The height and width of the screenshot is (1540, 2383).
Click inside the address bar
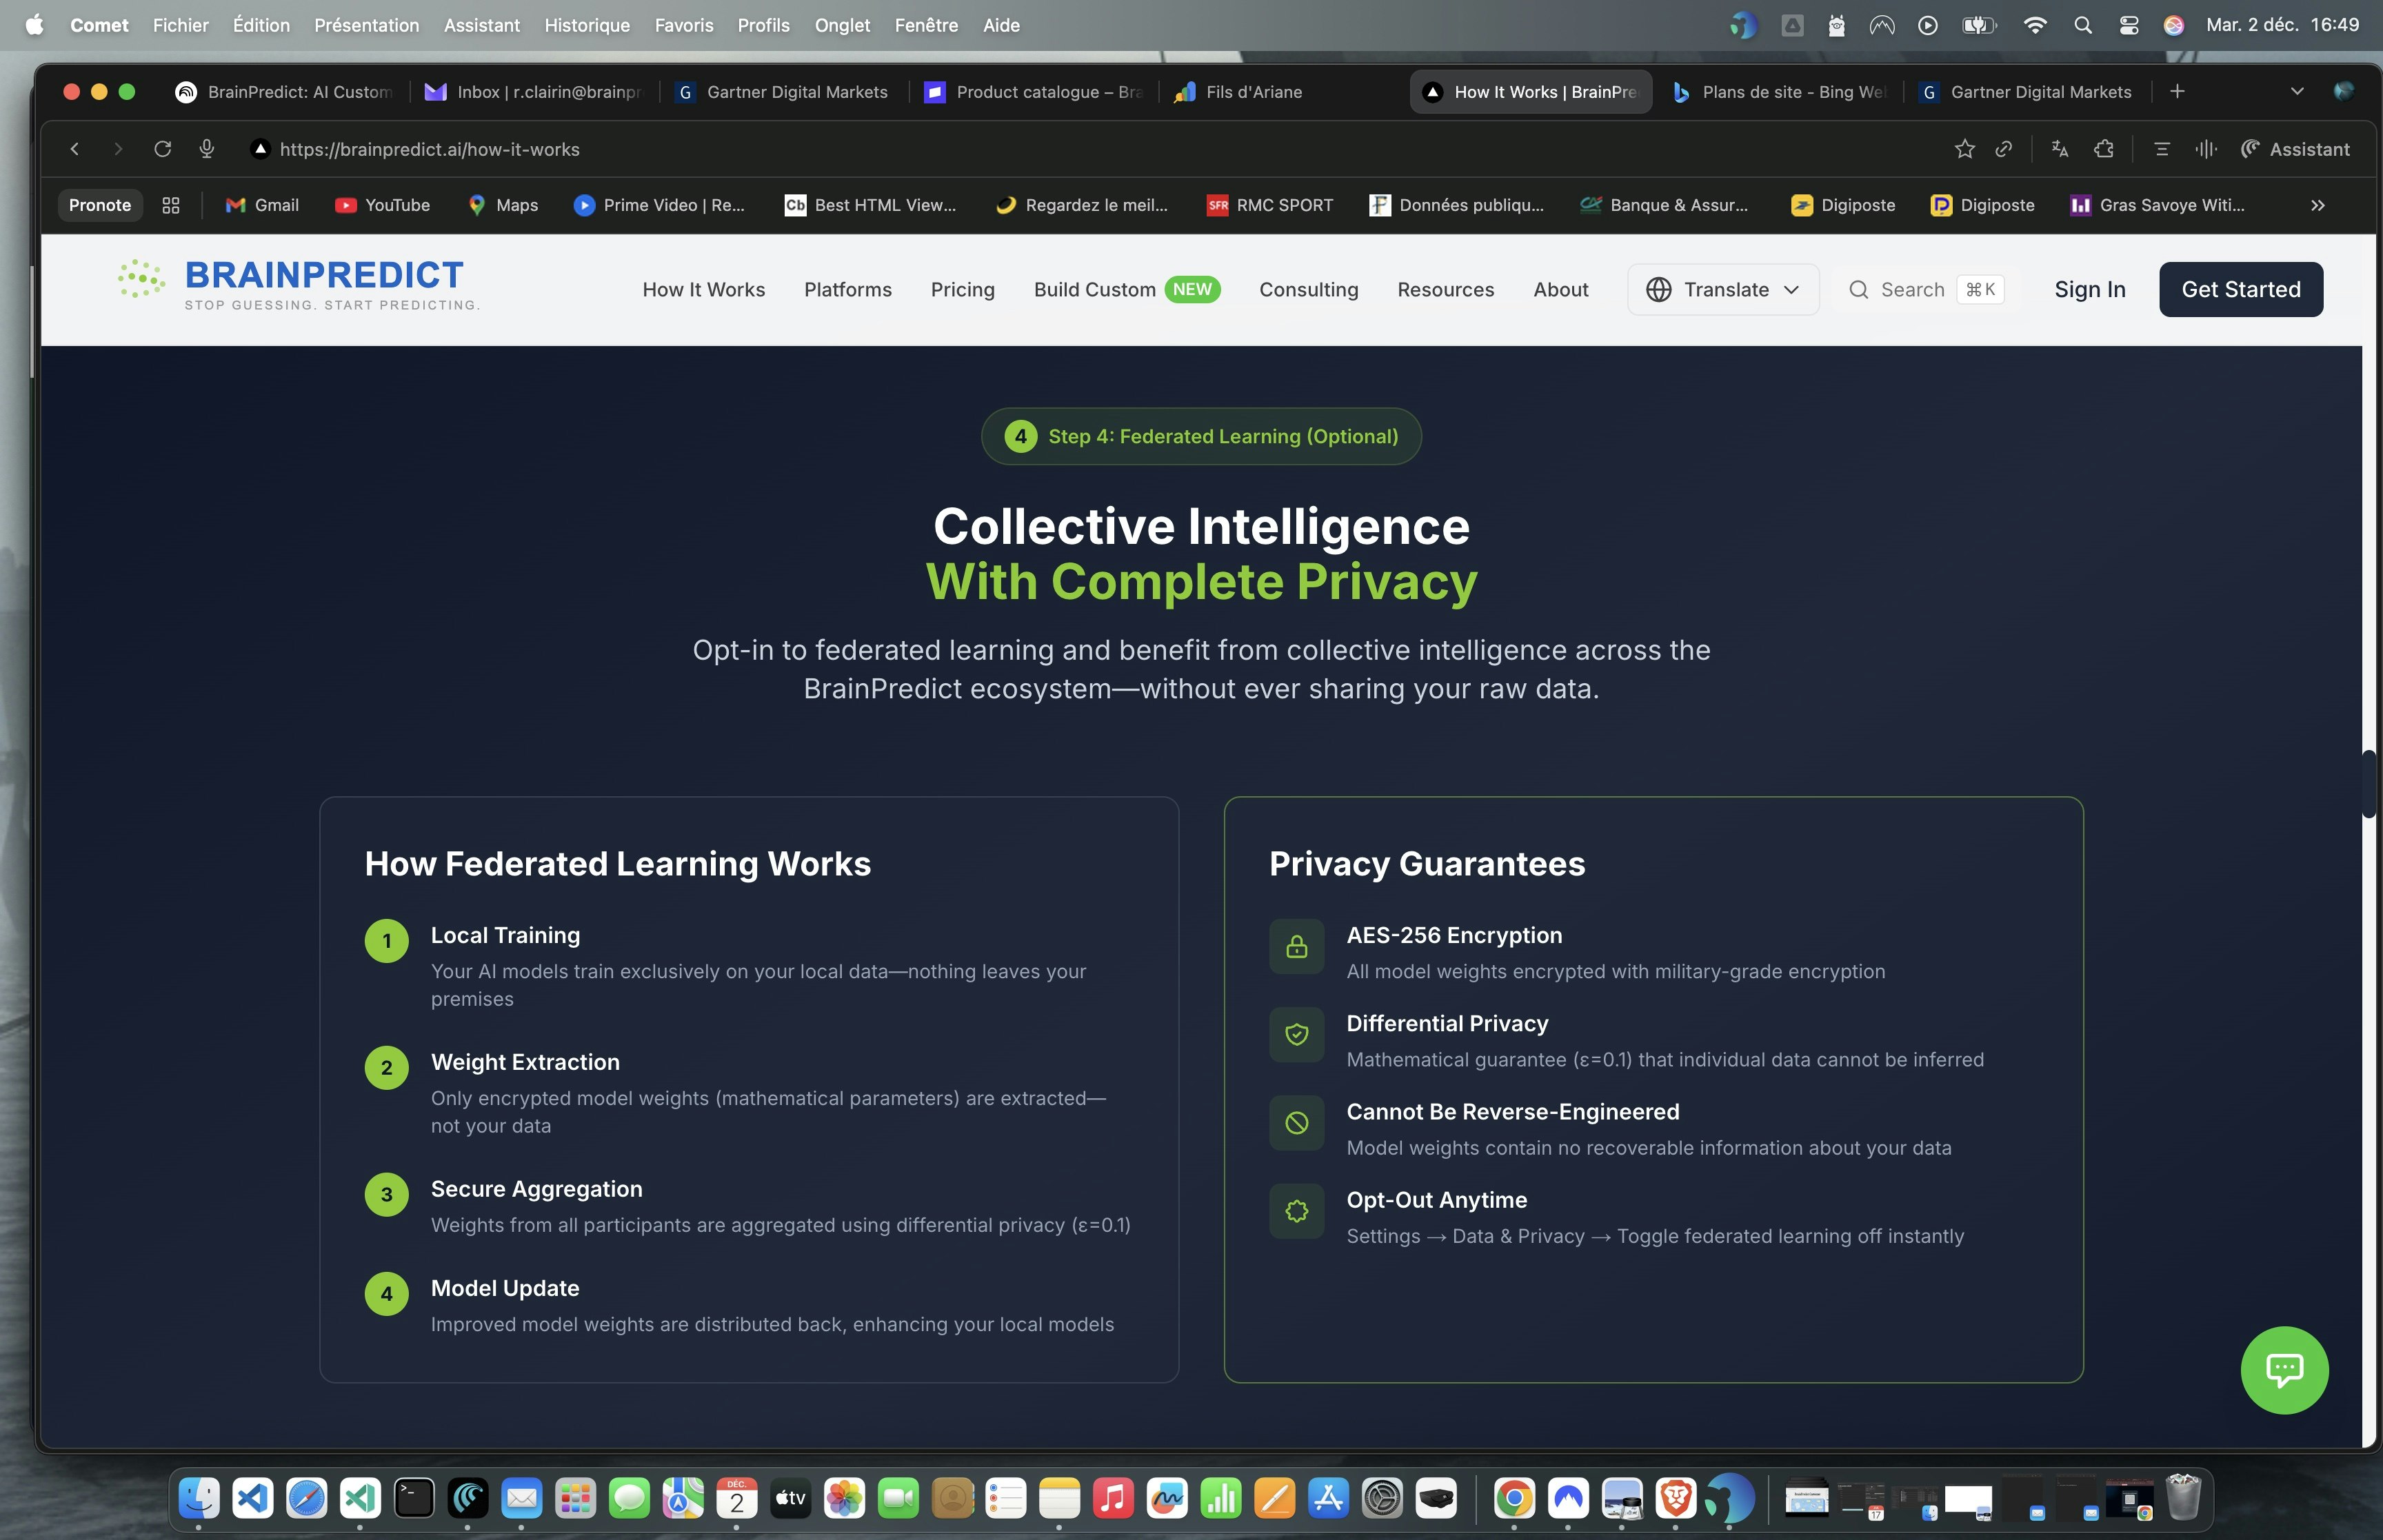[x=600, y=148]
